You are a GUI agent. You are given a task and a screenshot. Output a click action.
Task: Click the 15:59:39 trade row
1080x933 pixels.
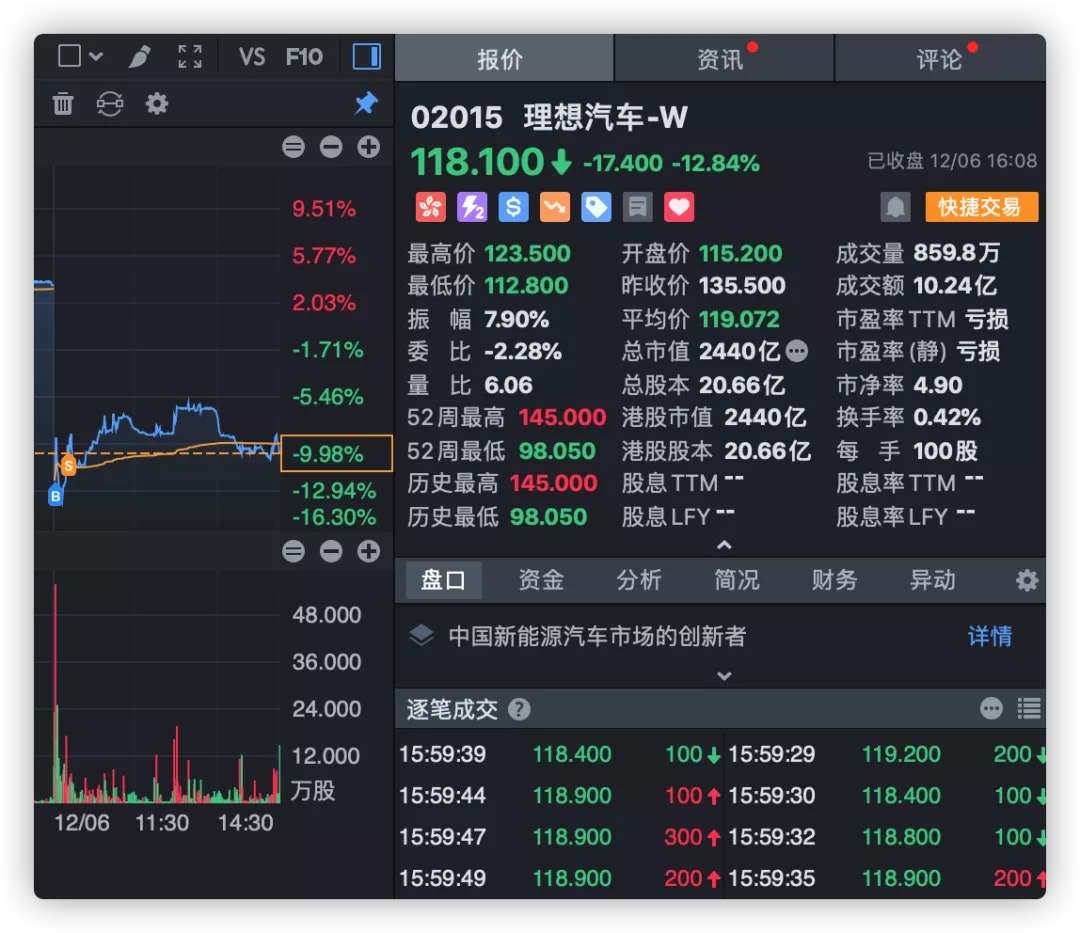[559, 754]
